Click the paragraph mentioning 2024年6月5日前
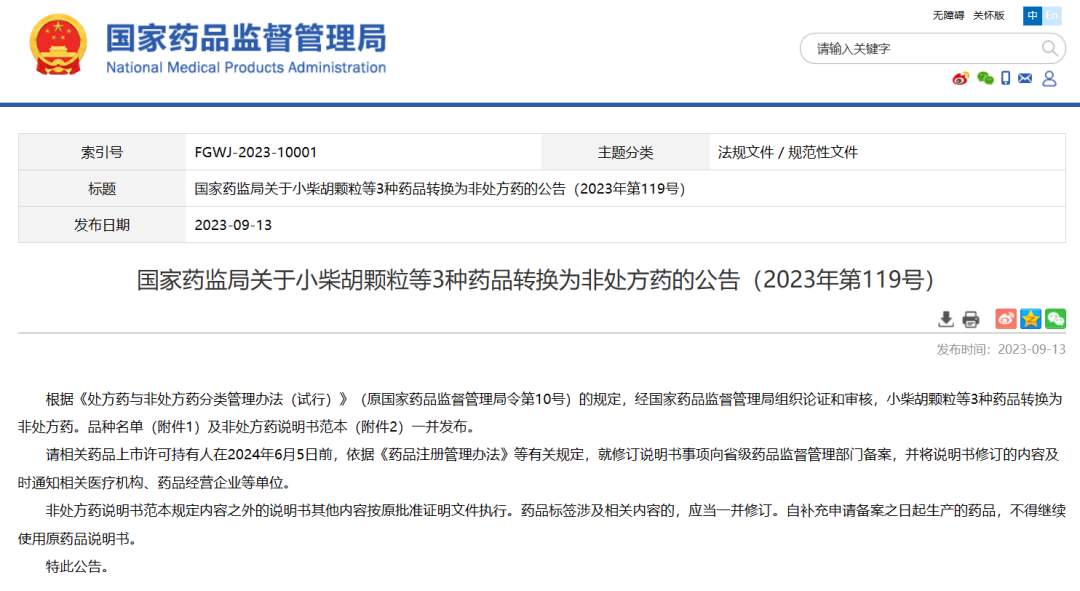The width and height of the screenshot is (1080, 591). click(541, 468)
